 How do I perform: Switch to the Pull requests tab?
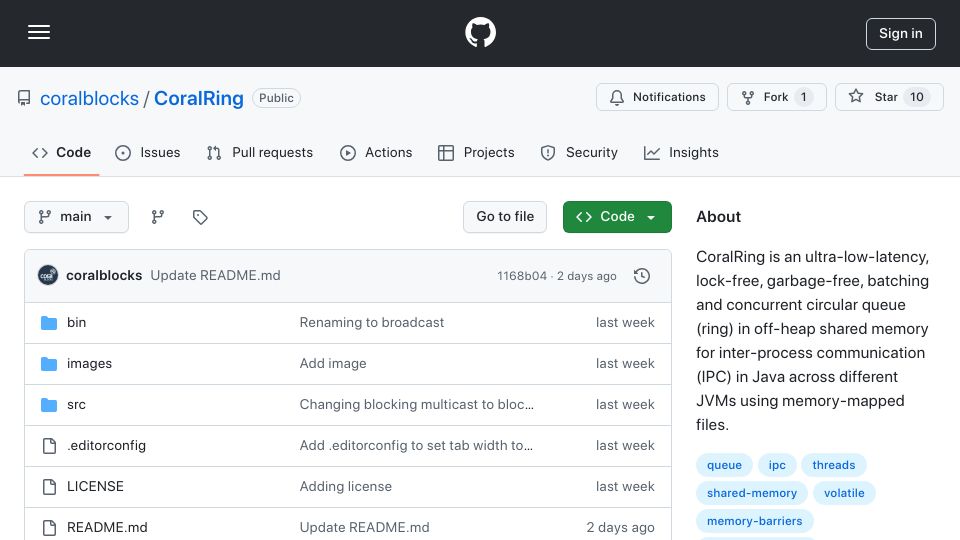260,152
